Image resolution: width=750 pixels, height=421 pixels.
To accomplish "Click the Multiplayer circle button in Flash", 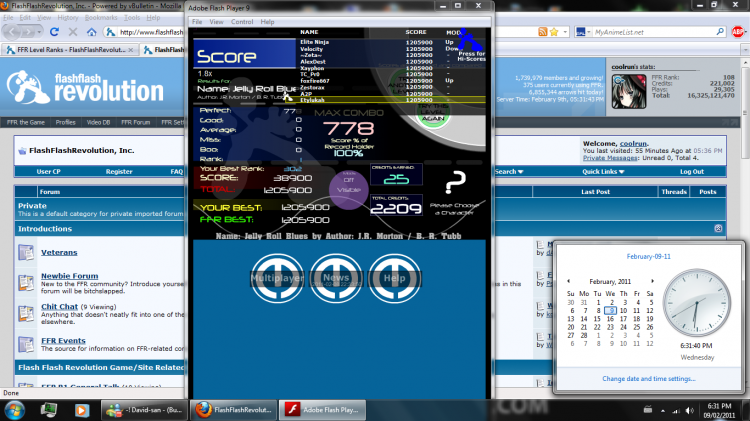I will [x=277, y=278].
